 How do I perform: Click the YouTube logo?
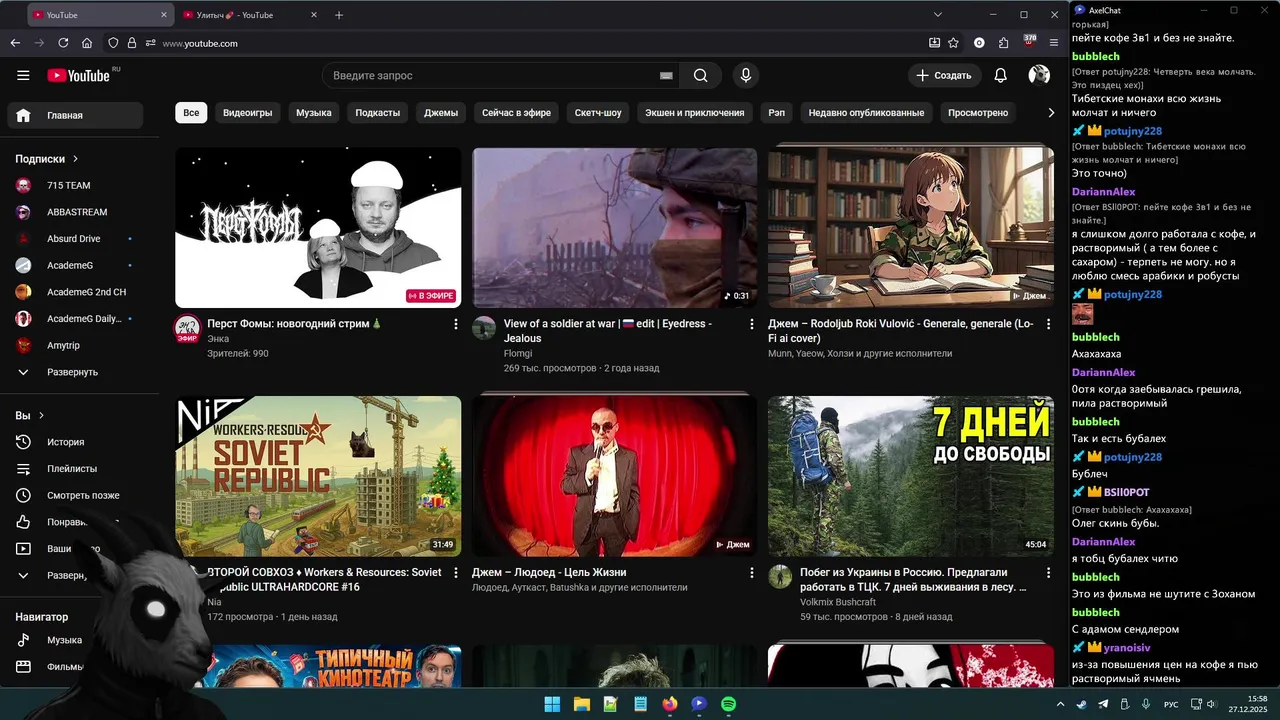(x=78, y=75)
